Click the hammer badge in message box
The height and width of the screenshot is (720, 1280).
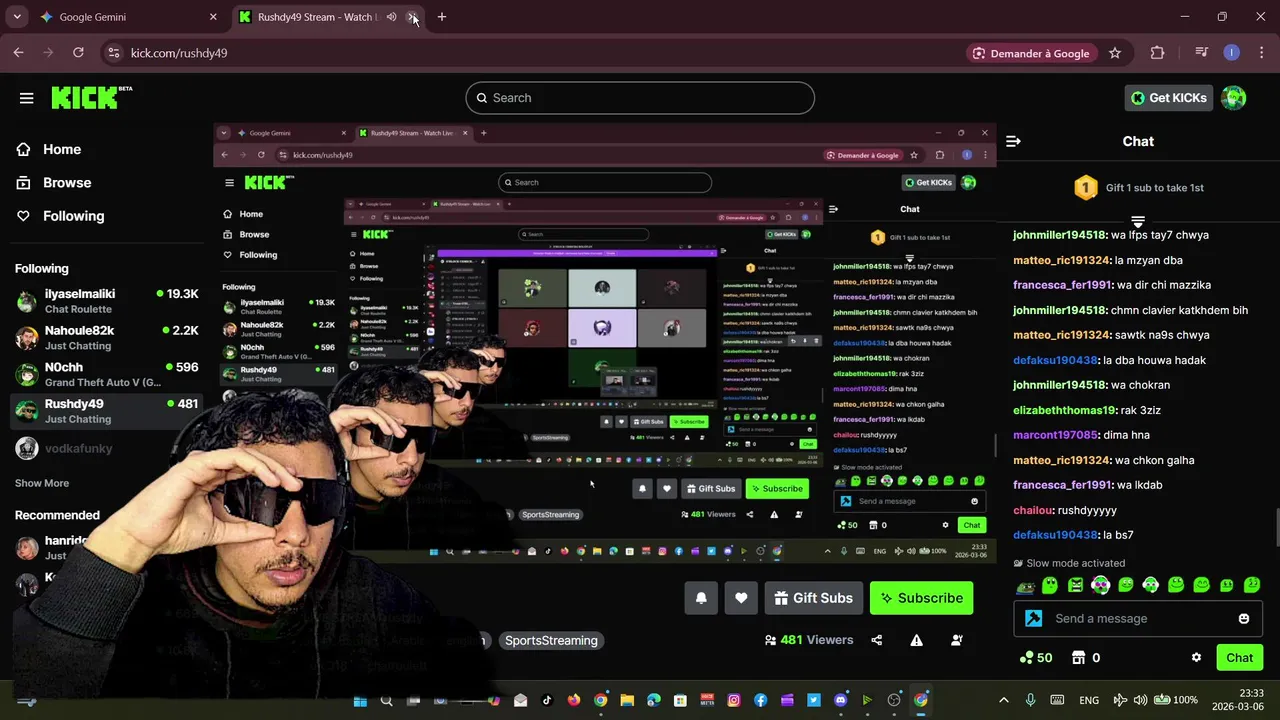[x=1034, y=618]
